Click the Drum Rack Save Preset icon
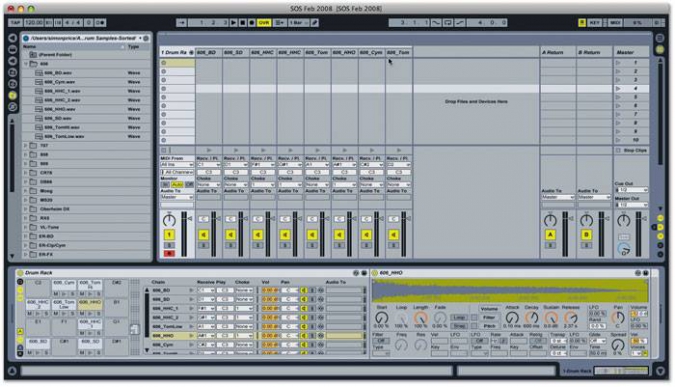The image size is (675, 387). (364, 273)
